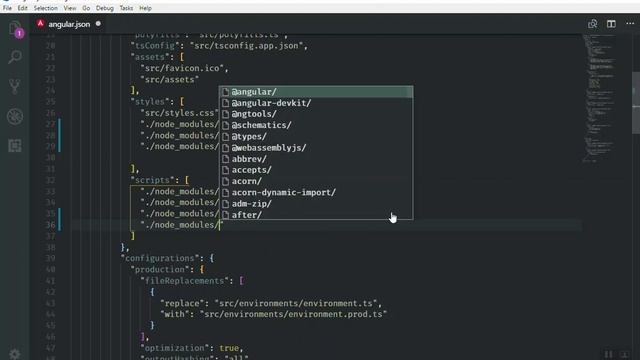
Task: Select the adm-zip/ suggestion
Action: click(x=316, y=204)
